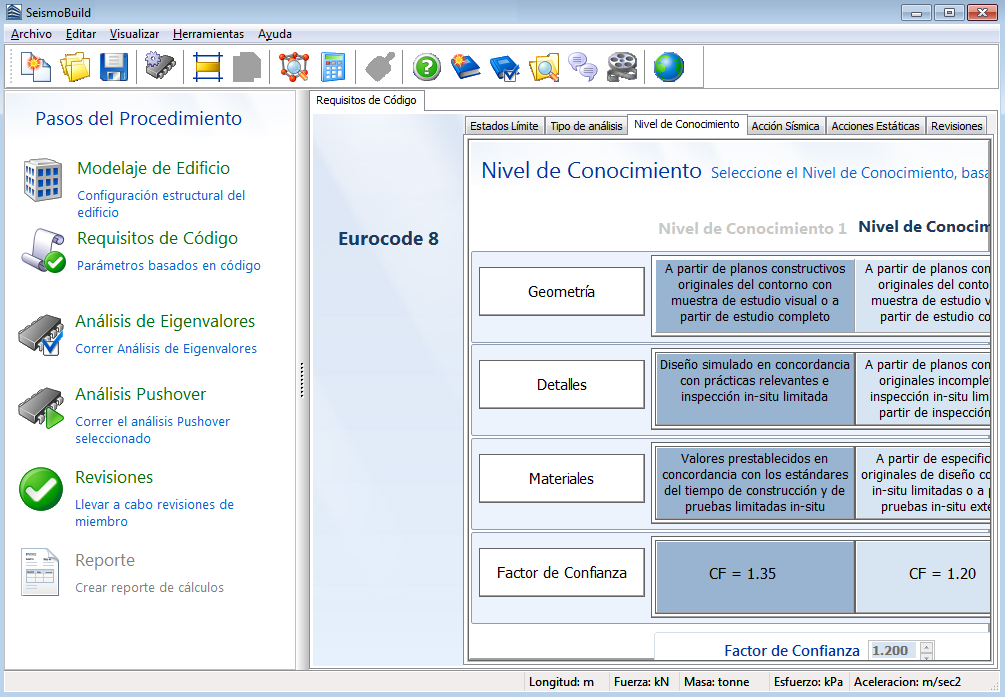Viewport: 1005px width, 697px height.
Task: Click the Factor de Confianza value field
Action: point(891,650)
